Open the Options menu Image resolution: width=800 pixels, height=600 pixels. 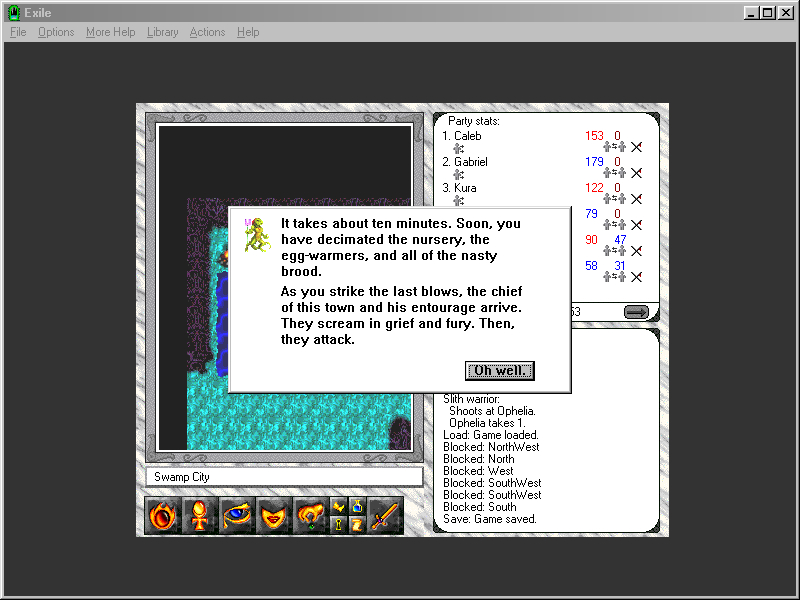click(56, 32)
